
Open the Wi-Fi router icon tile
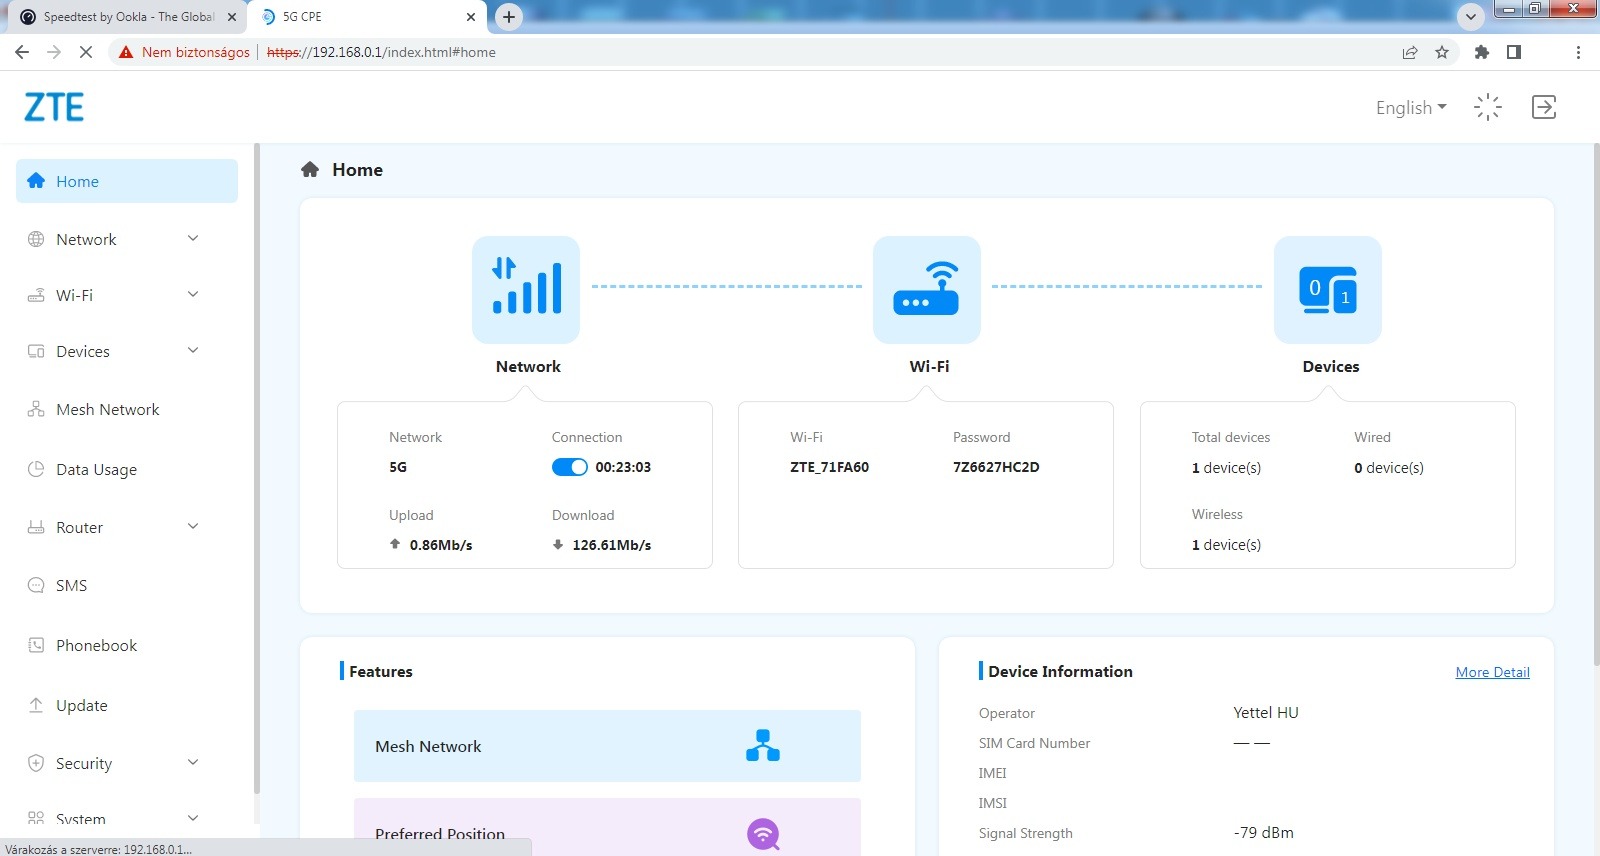point(927,290)
